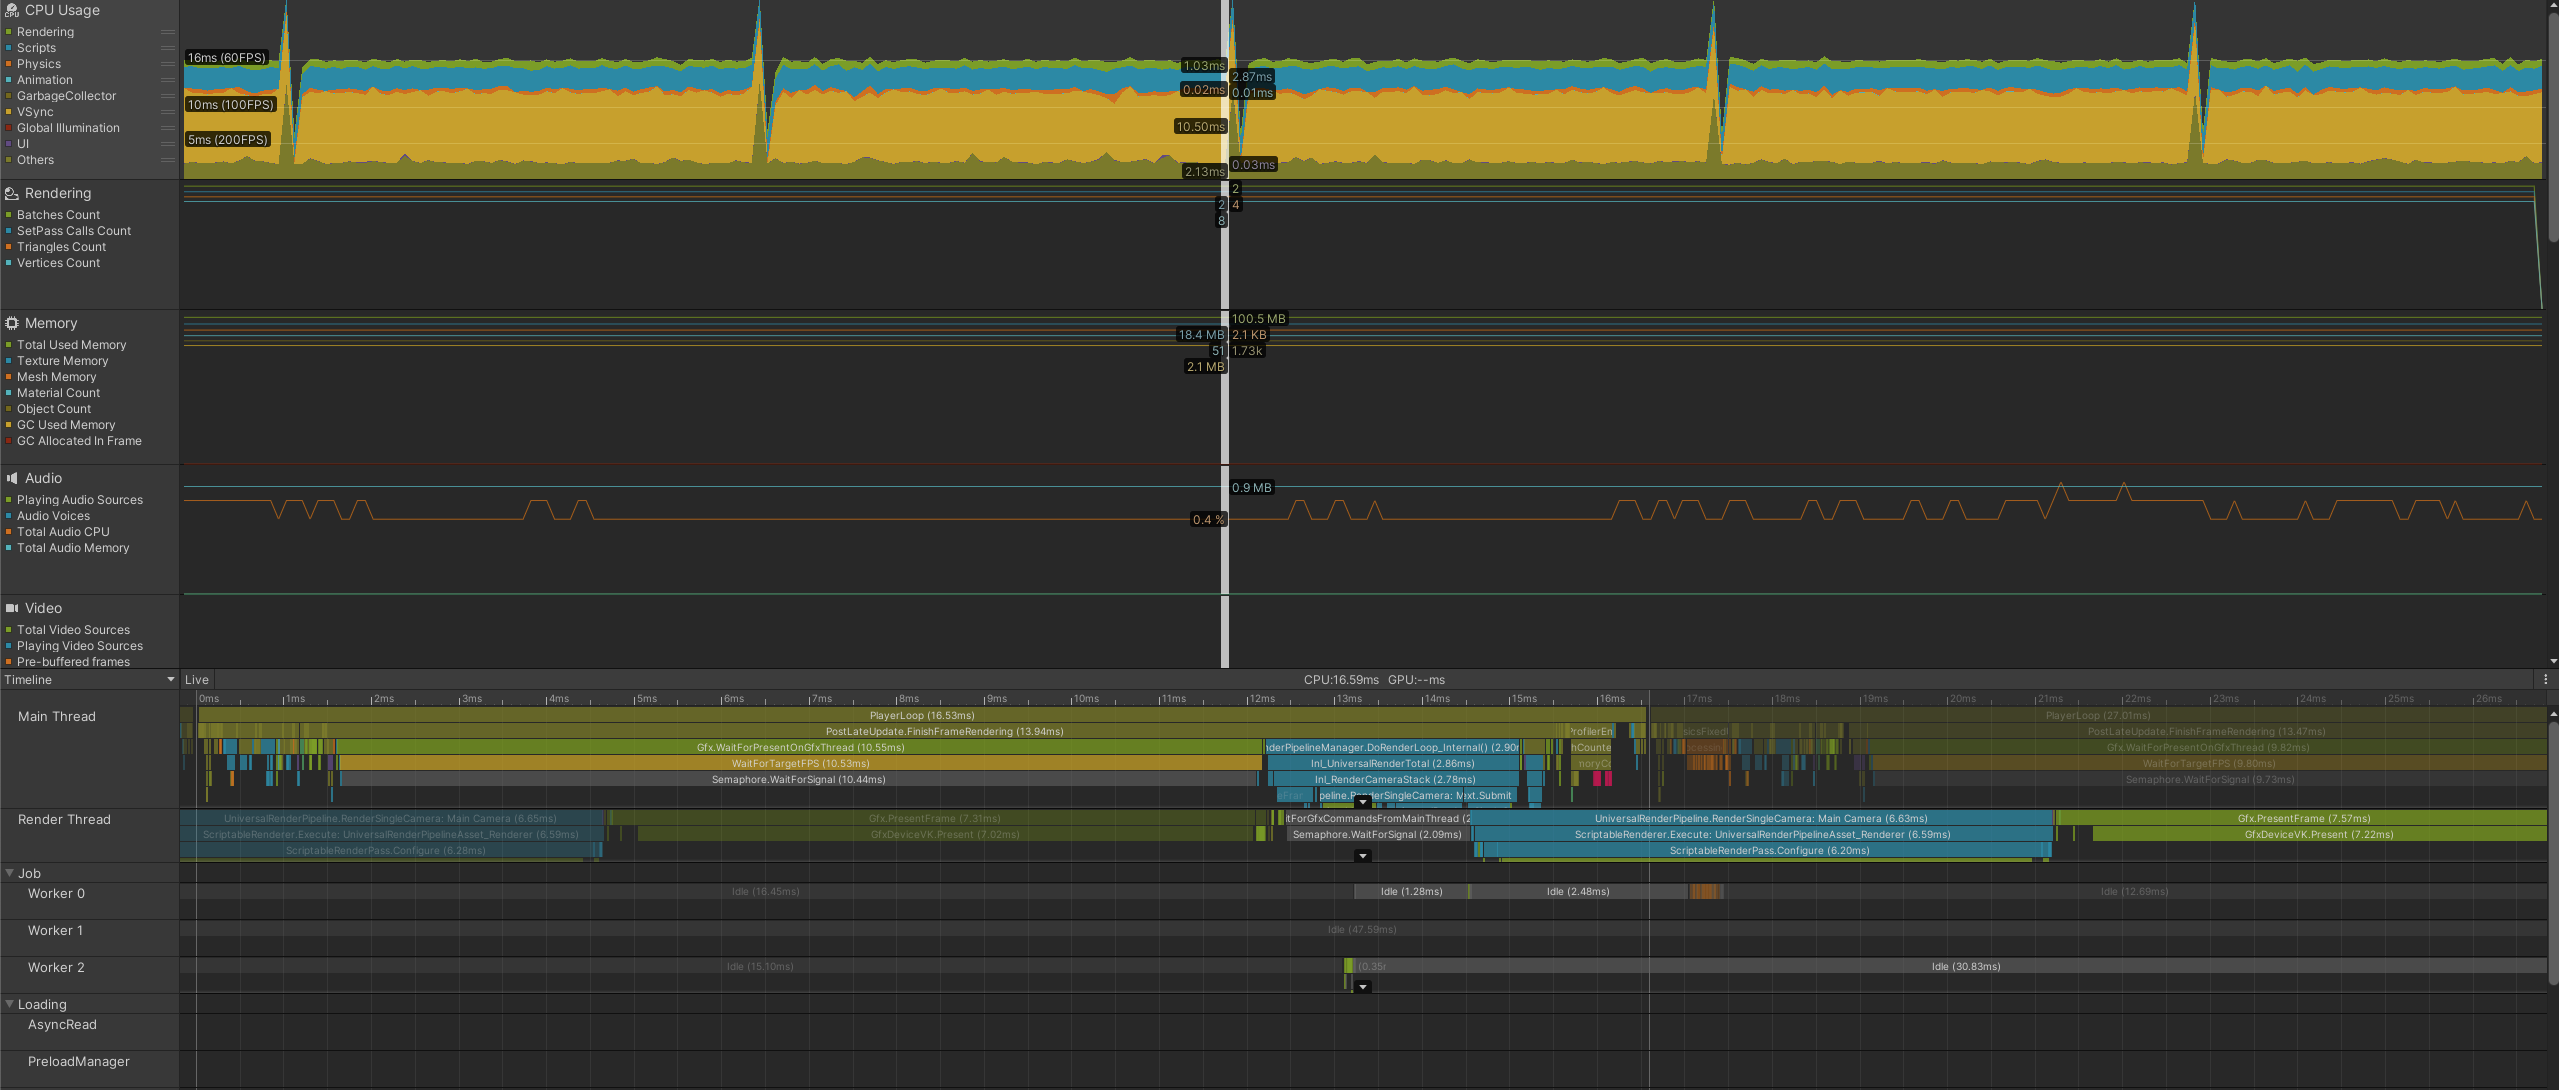2559x1090 pixels.
Task: Collapse the Job thread group
Action: pyautogui.click(x=10, y=874)
